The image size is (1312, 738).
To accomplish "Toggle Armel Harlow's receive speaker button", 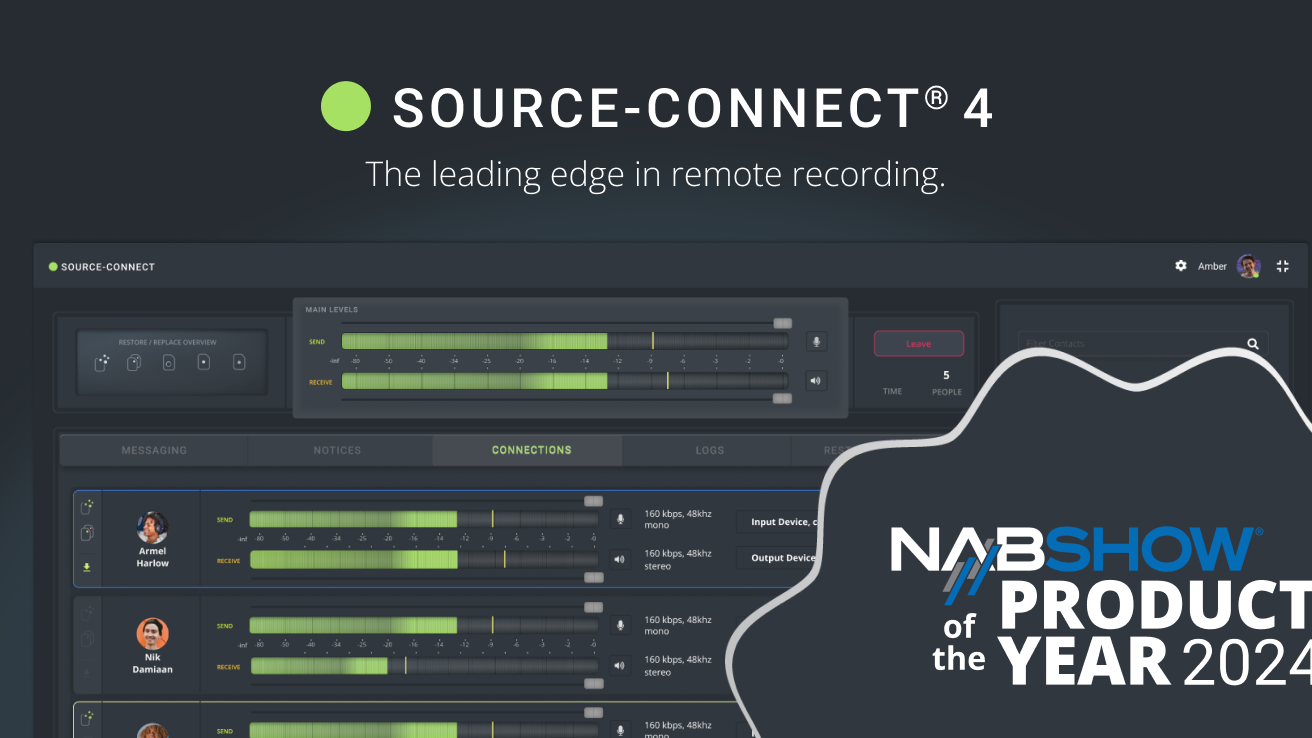I will coord(620,559).
